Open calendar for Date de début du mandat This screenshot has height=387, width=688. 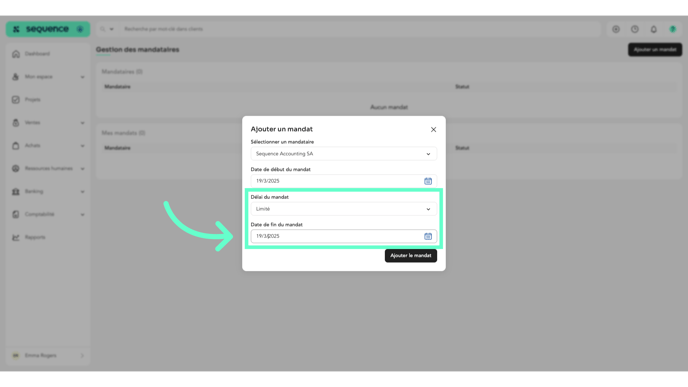click(428, 181)
